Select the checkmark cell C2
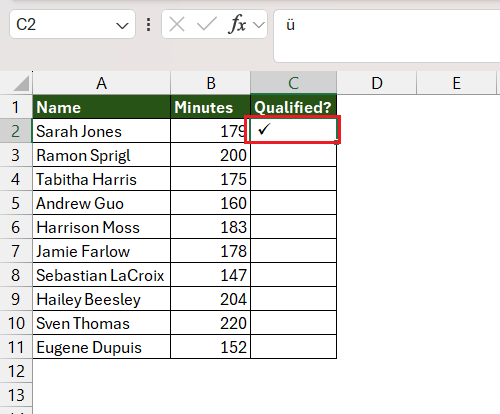 click(293, 130)
